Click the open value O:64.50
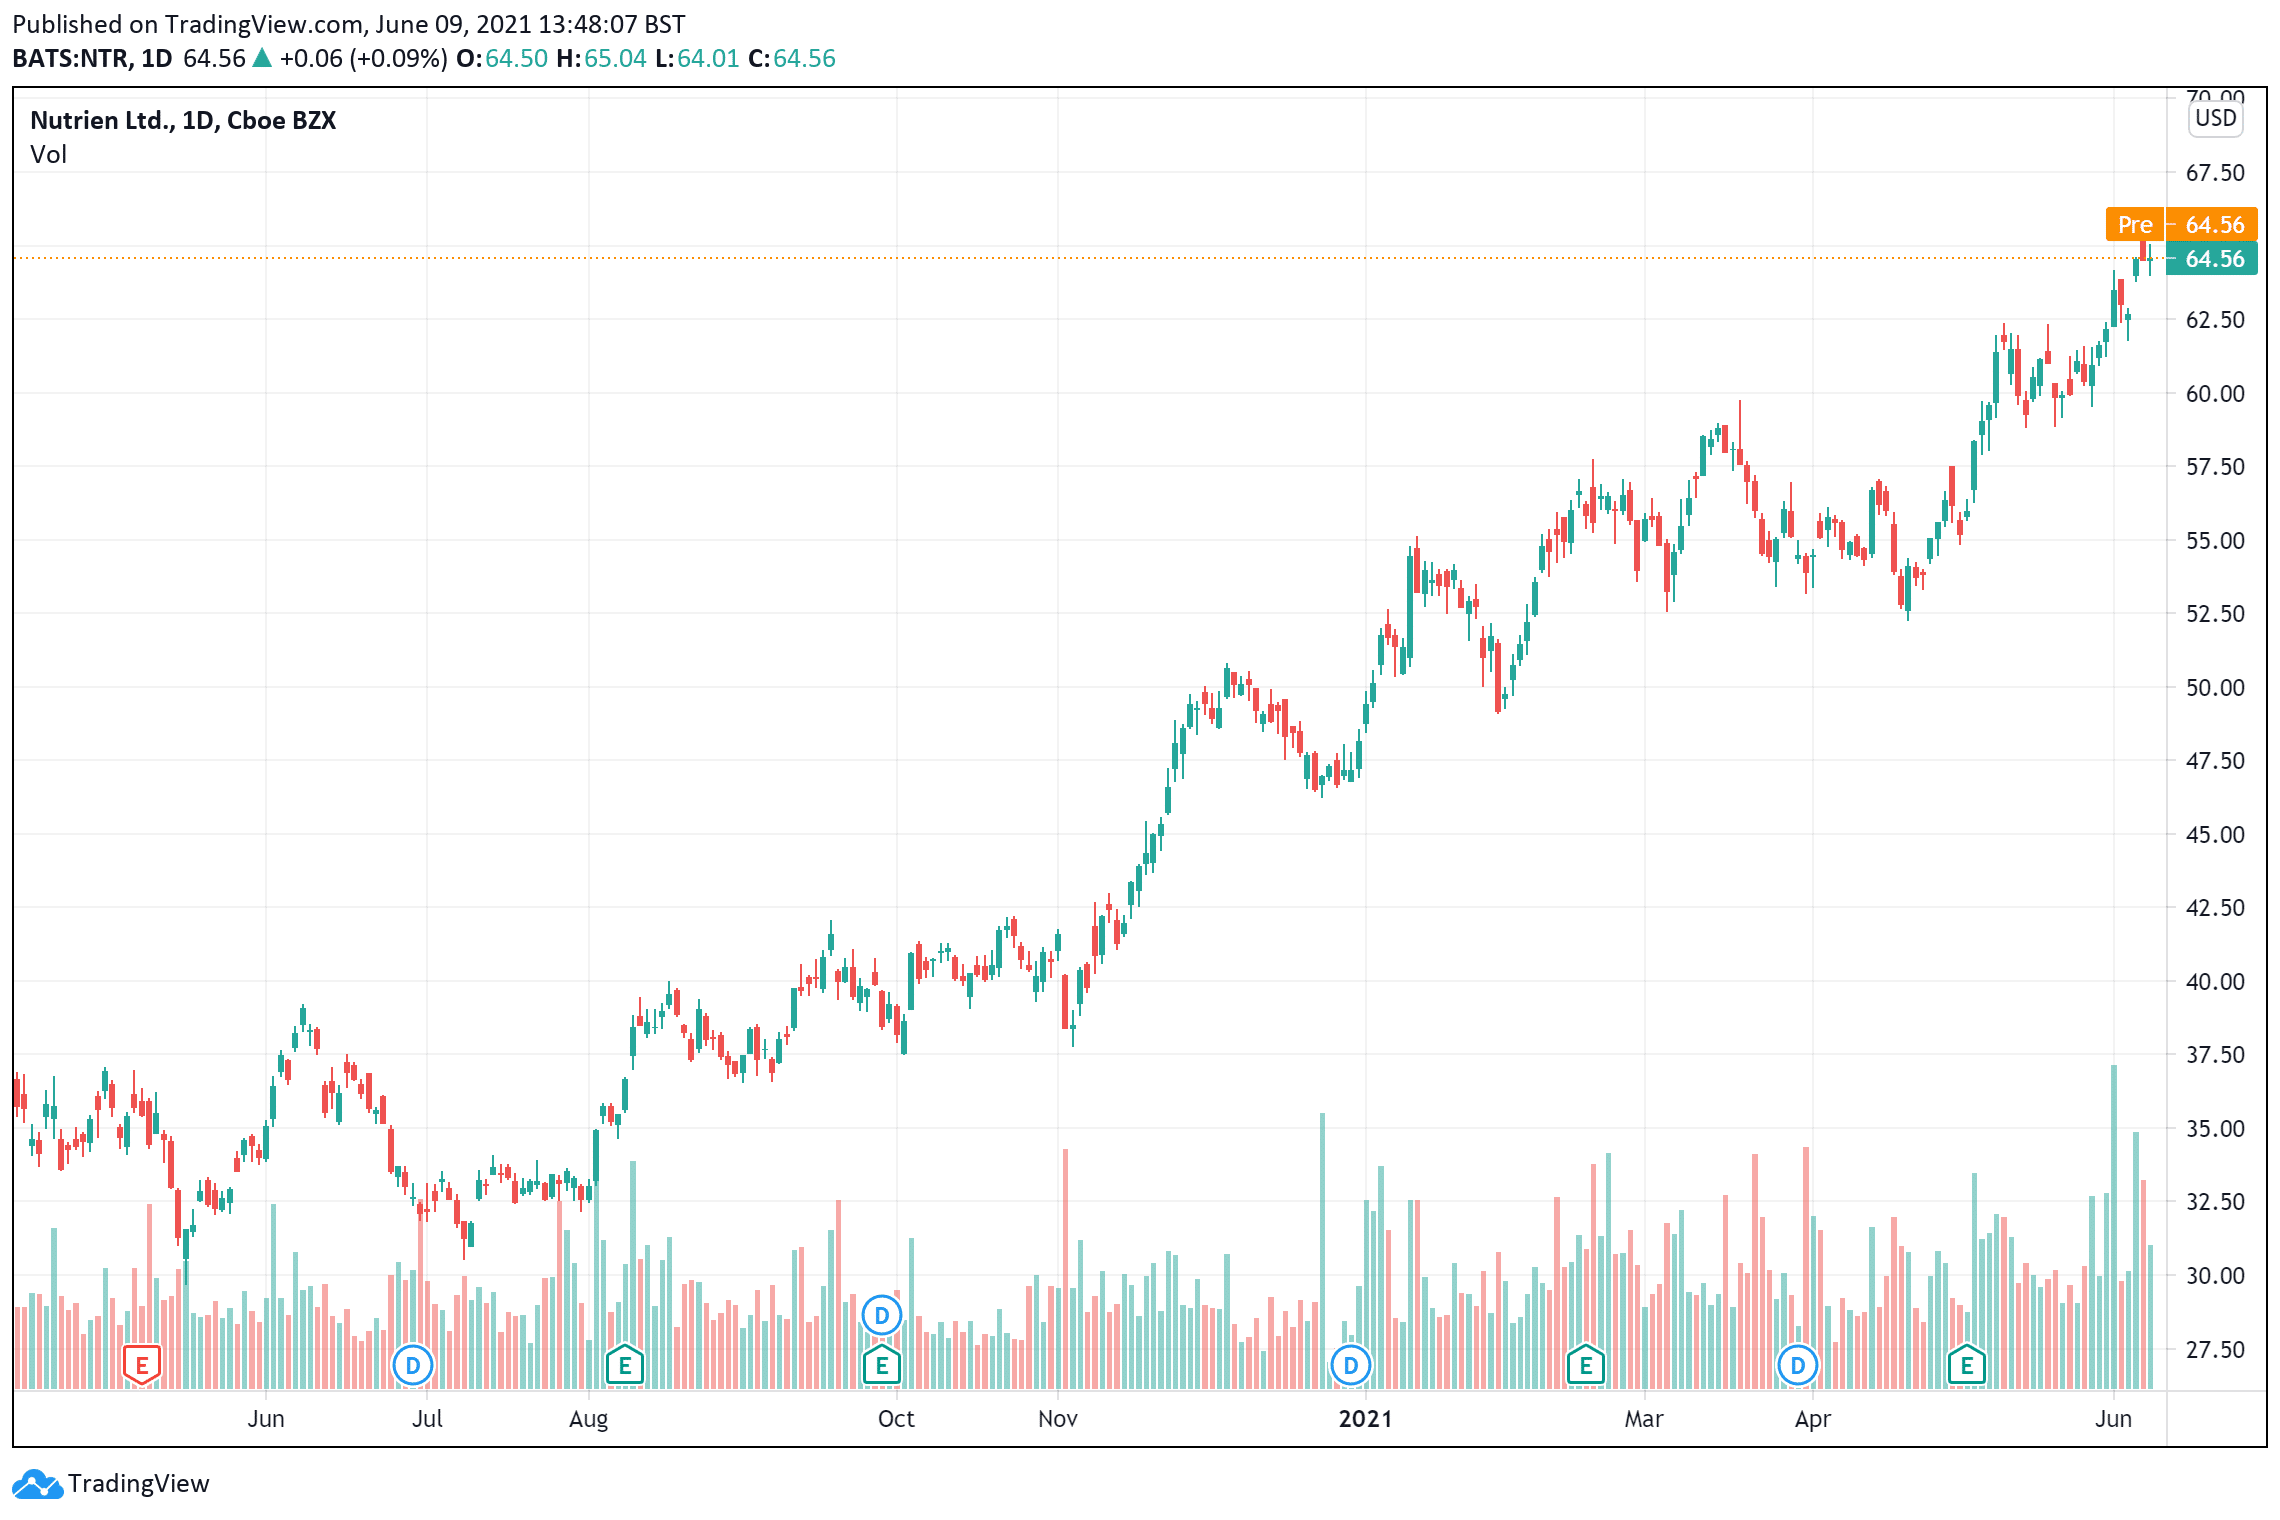 coord(502,59)
